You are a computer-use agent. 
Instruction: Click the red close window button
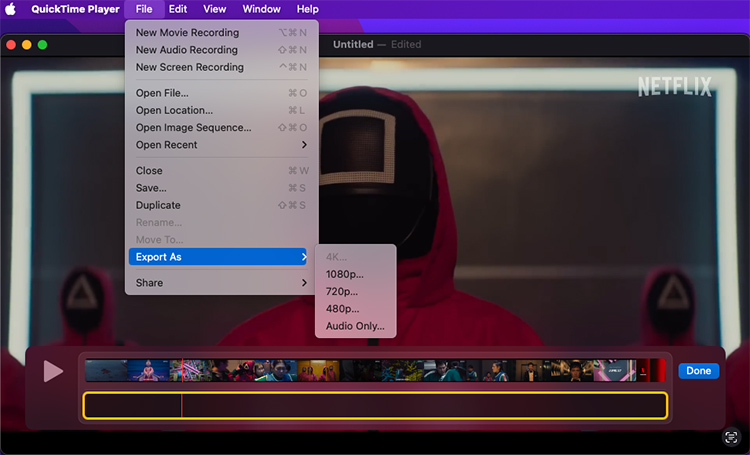click(11, 45)
